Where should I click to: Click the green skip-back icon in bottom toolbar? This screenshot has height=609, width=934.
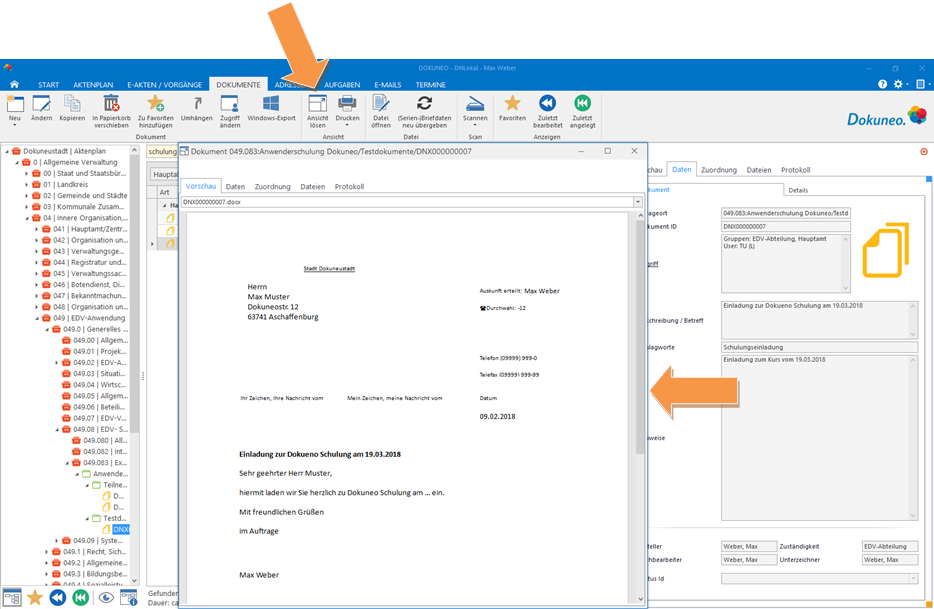tap(80, 597)
